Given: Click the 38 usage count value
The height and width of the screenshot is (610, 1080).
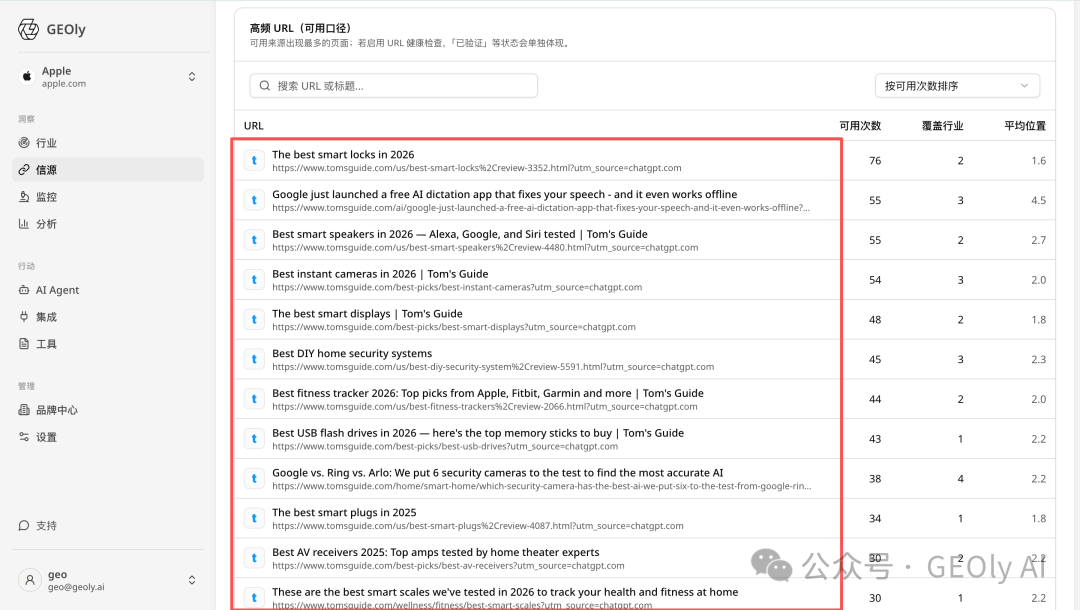Looking at the screenshot, I should [875, 479].
